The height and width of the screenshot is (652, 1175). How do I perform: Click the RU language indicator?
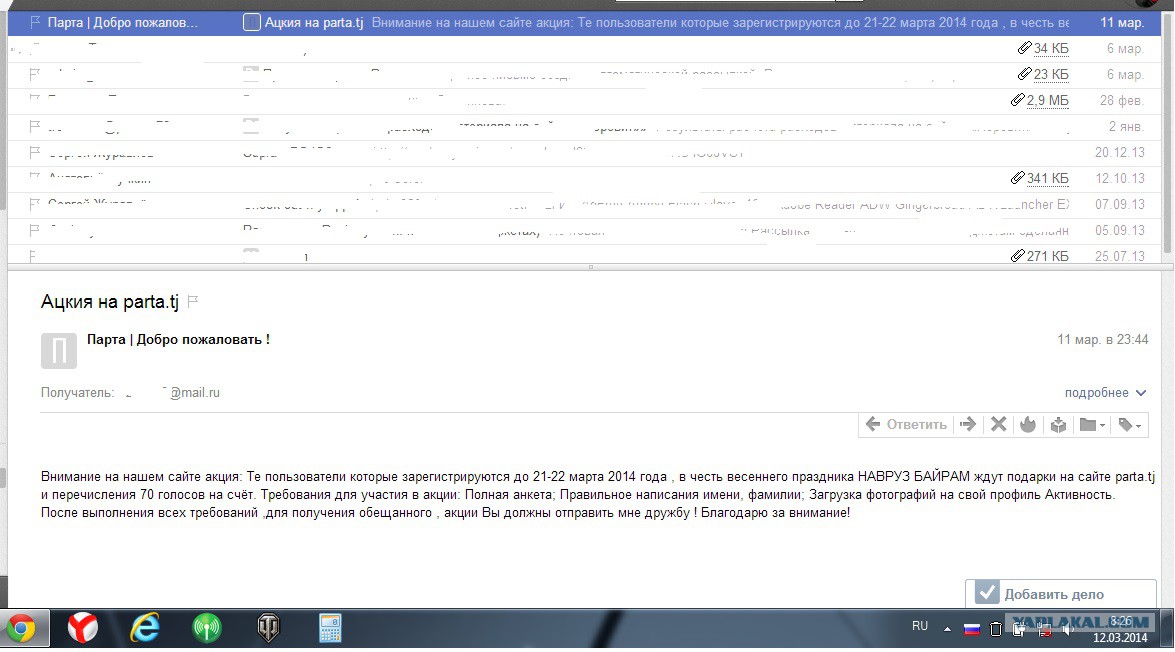click(920, 626)
